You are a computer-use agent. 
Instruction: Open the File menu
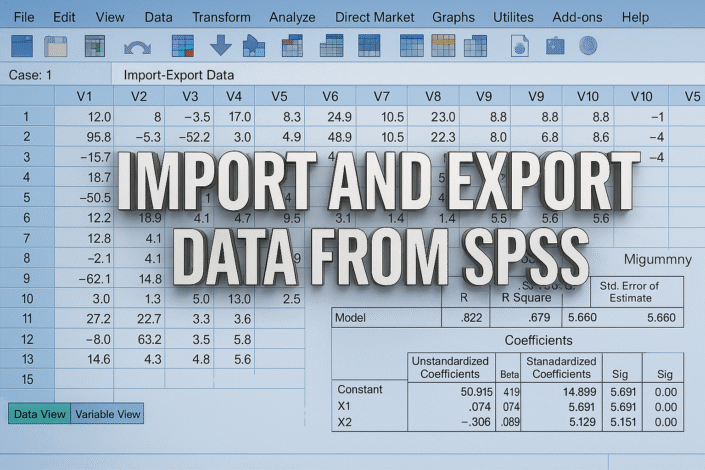pos(24,17)
